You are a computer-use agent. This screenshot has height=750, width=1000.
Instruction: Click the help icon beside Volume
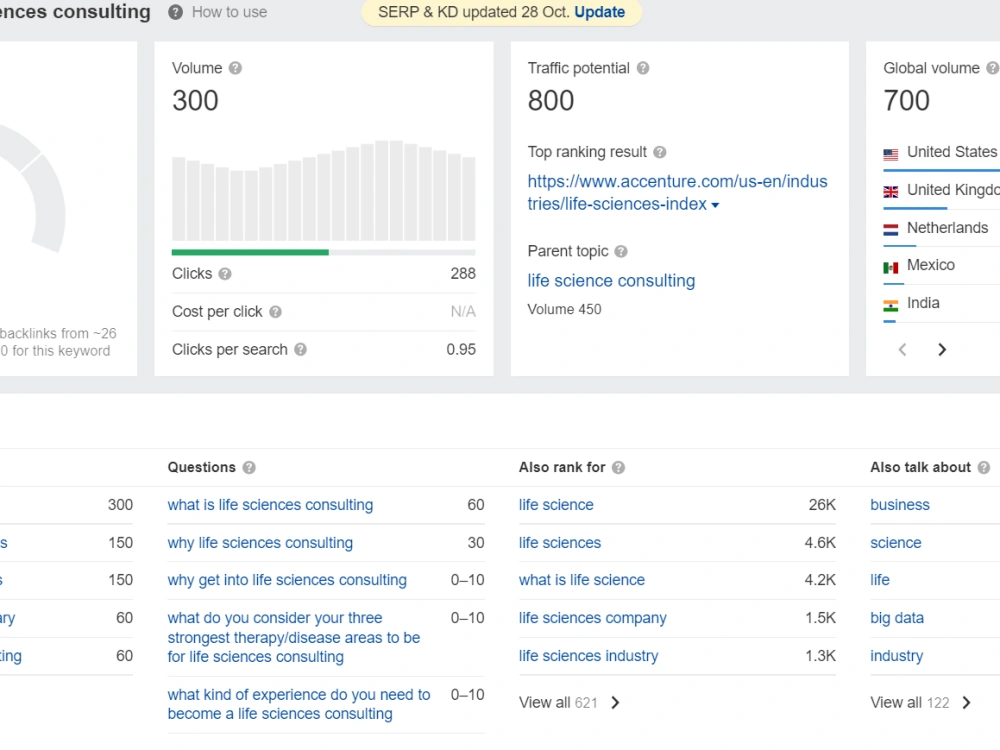[x=235, y=68]
